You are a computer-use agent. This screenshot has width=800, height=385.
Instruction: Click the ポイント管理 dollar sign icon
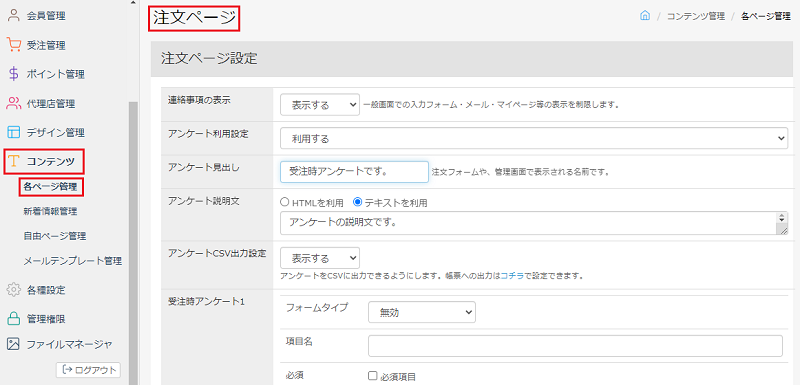pyautogui.click(x=14, y=74)
